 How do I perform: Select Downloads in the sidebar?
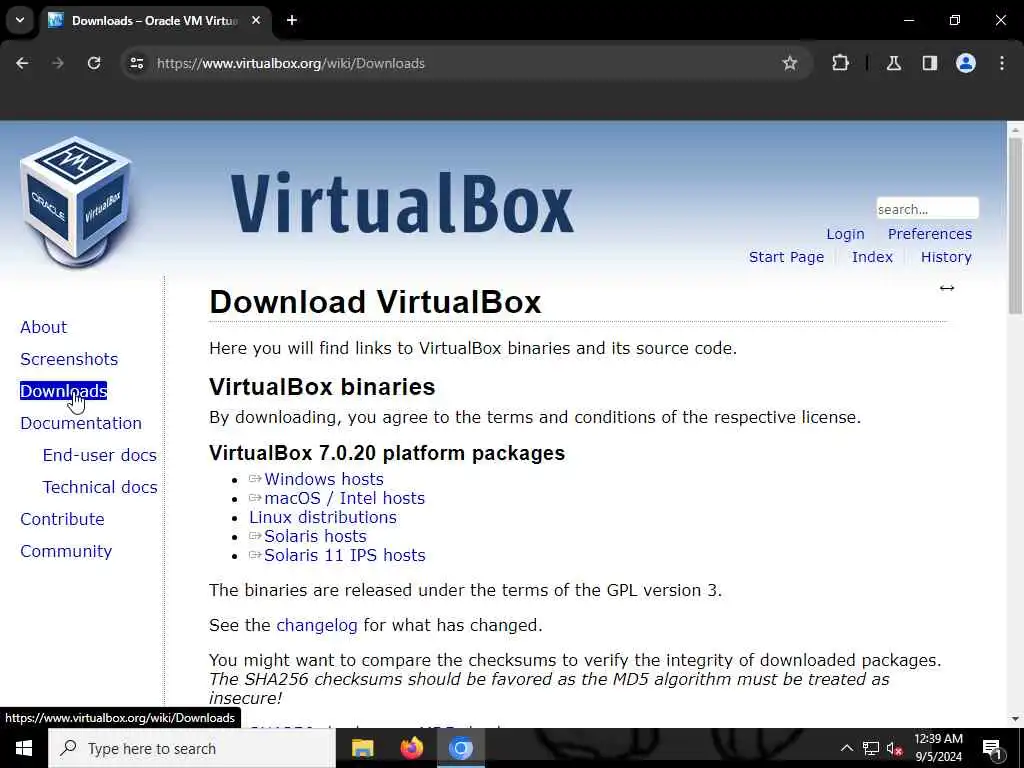[63, 391]
